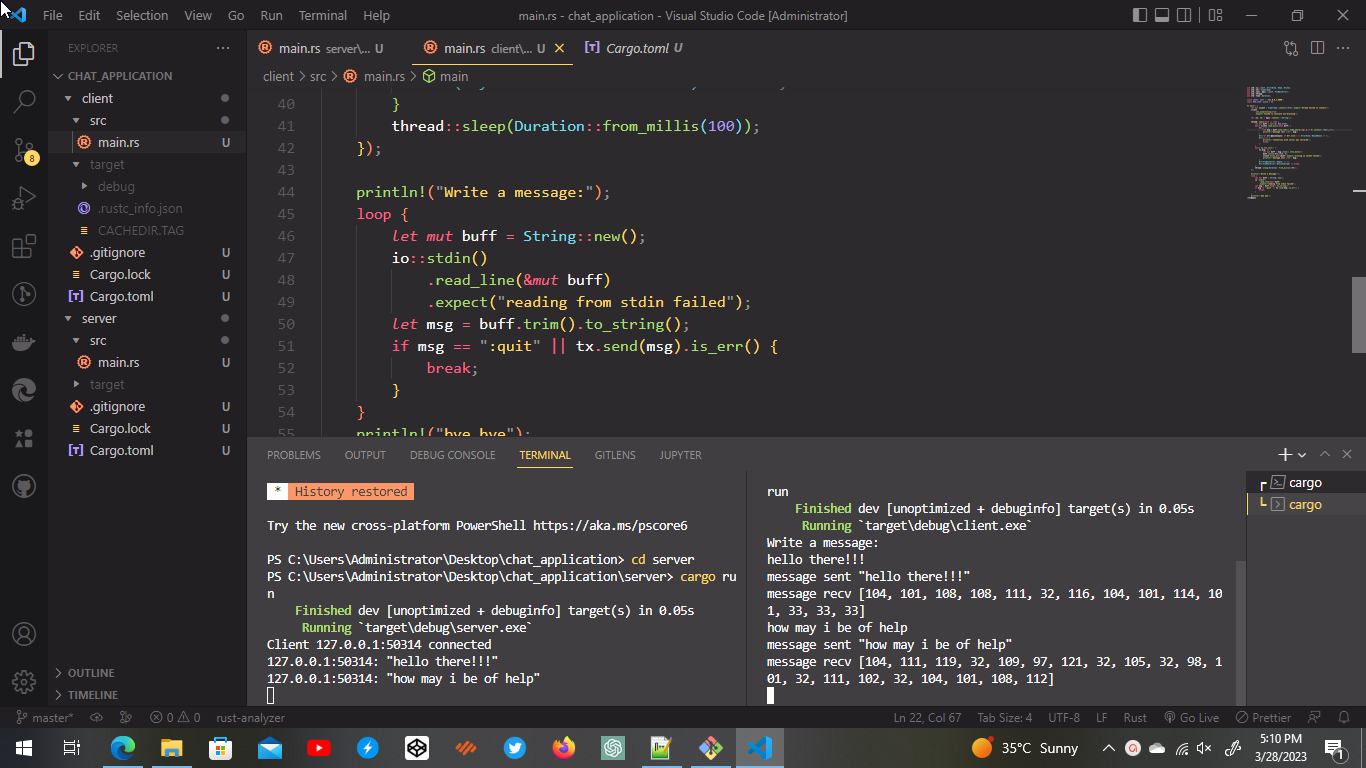Open the Selection menu

[142, 15]
